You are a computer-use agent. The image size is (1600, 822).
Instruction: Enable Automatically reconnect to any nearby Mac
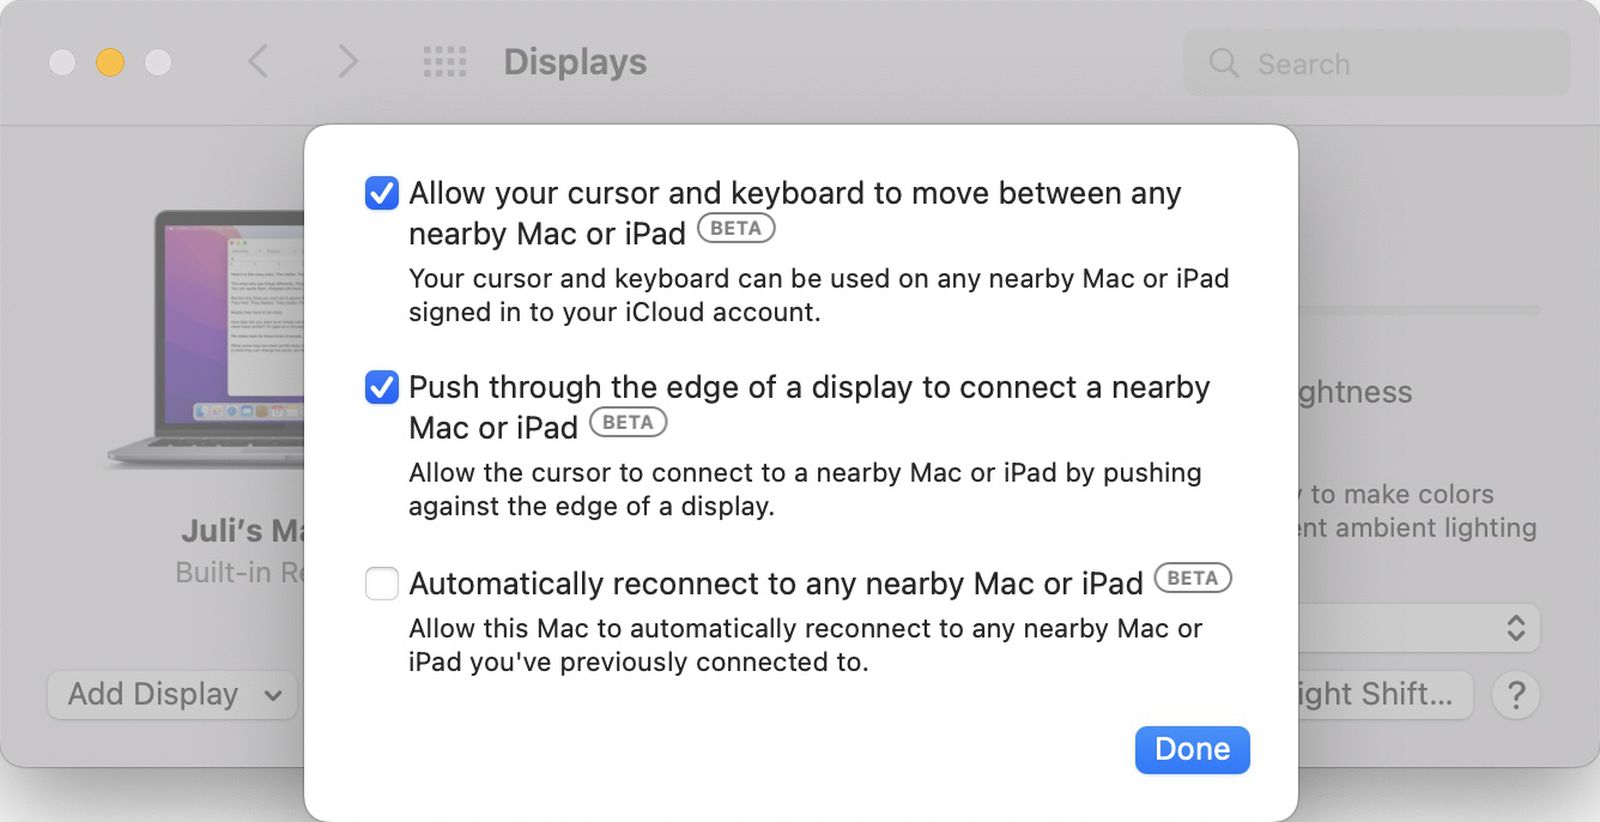point(381,583)
